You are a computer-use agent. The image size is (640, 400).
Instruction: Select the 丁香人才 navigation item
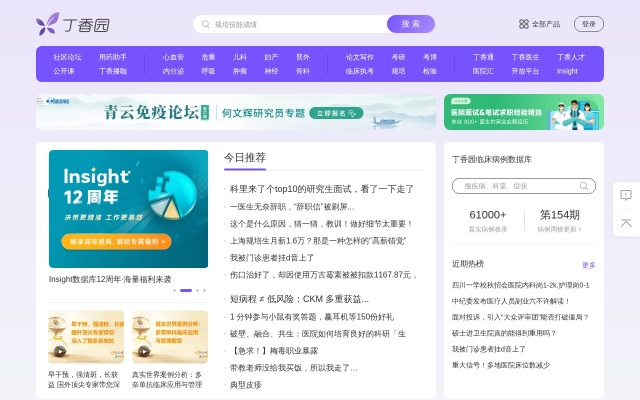pos(570,57)
